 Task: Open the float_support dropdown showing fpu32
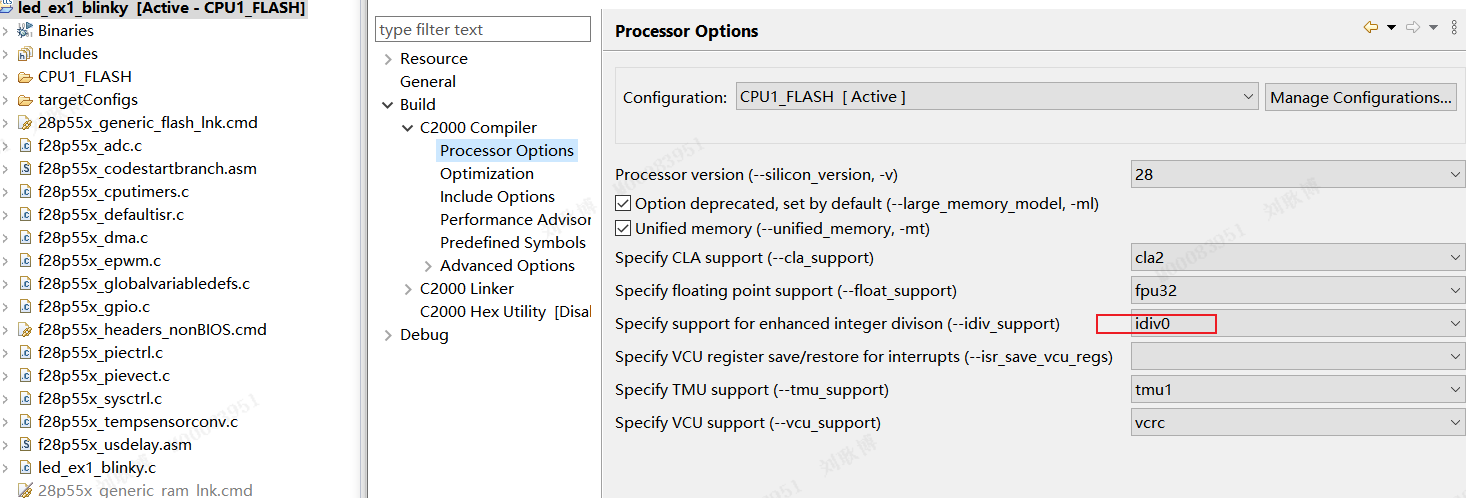click(x=1298, y=291)
